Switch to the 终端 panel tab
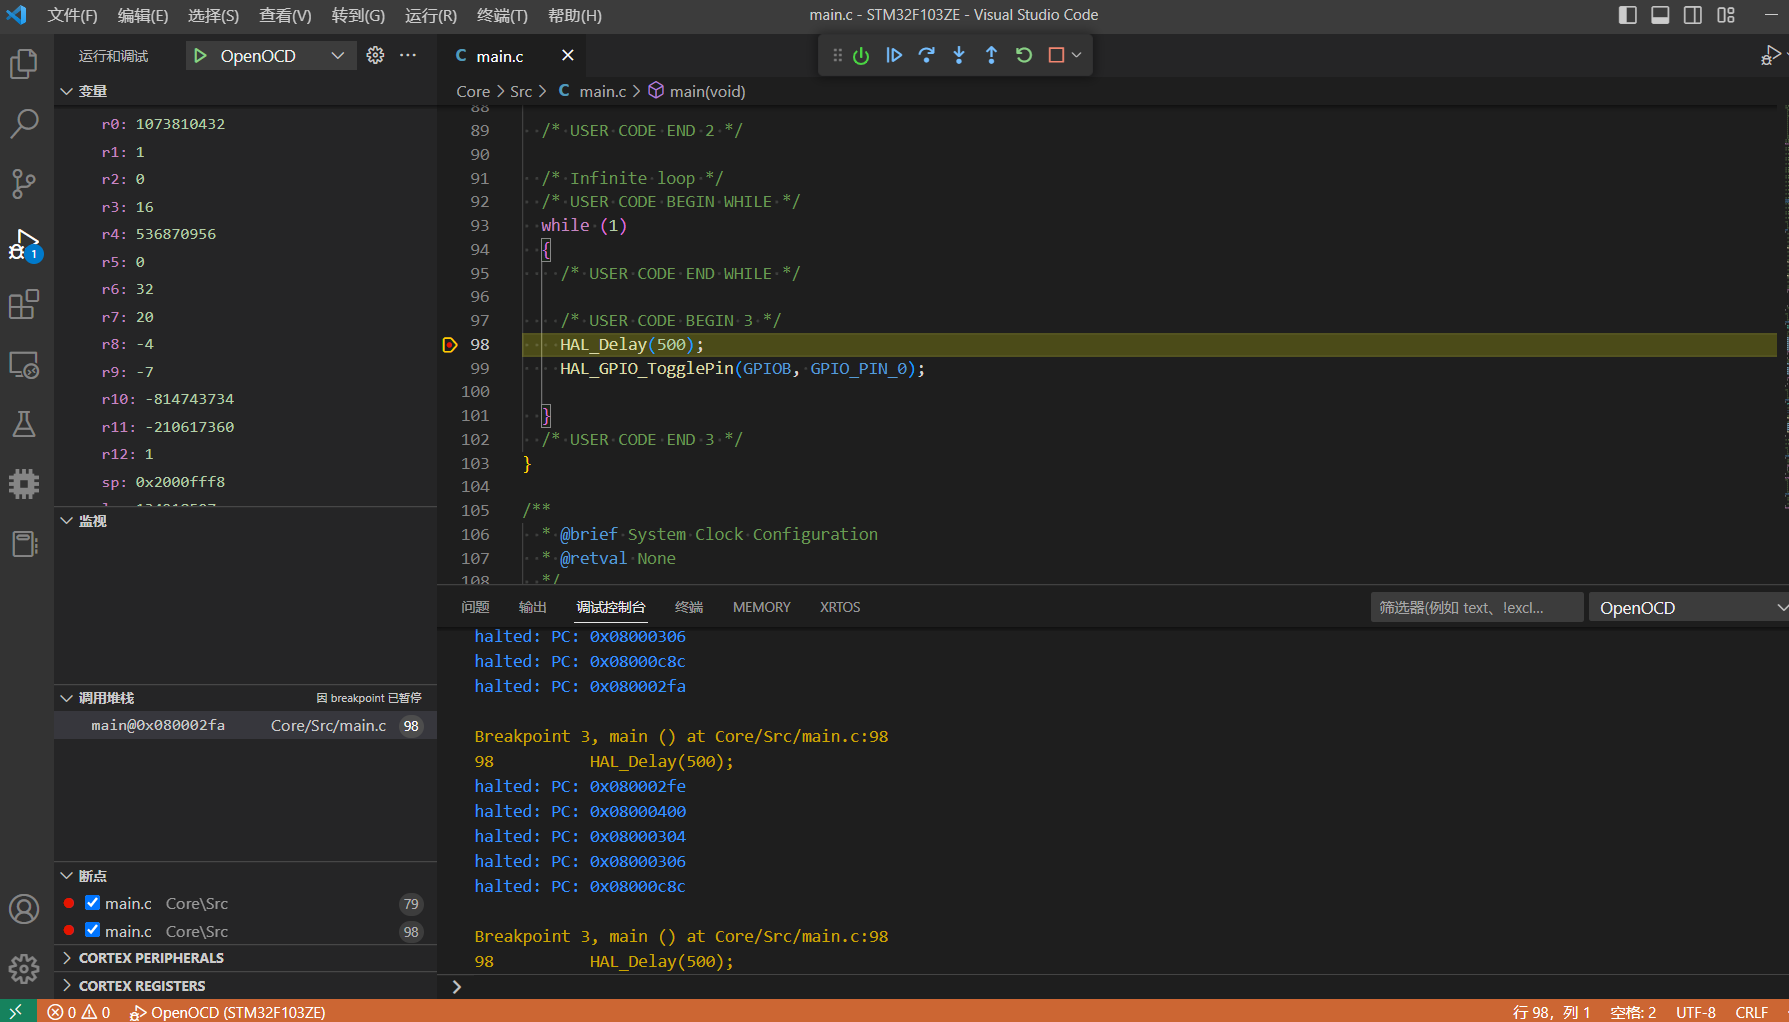1789x1022 pixels. [x=689, y=607]
